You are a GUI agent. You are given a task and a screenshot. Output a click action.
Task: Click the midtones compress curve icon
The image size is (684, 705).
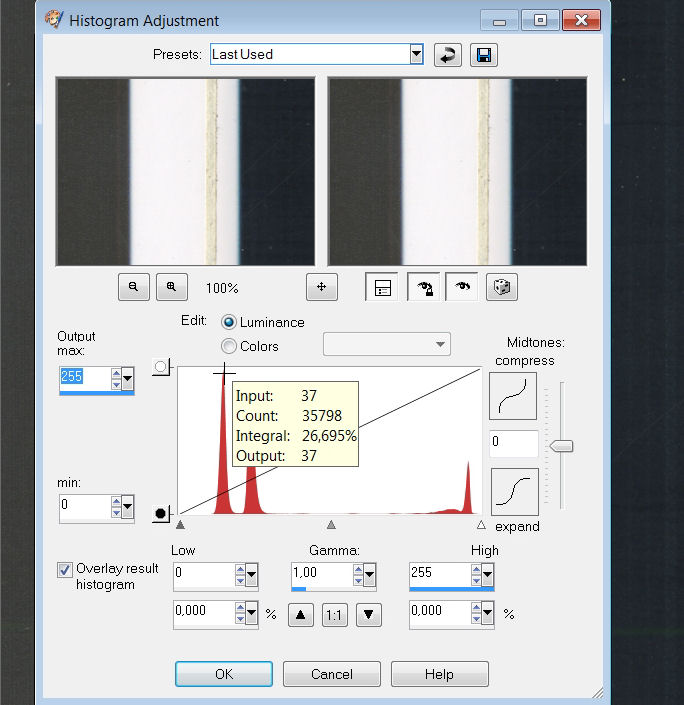[513, 396]
